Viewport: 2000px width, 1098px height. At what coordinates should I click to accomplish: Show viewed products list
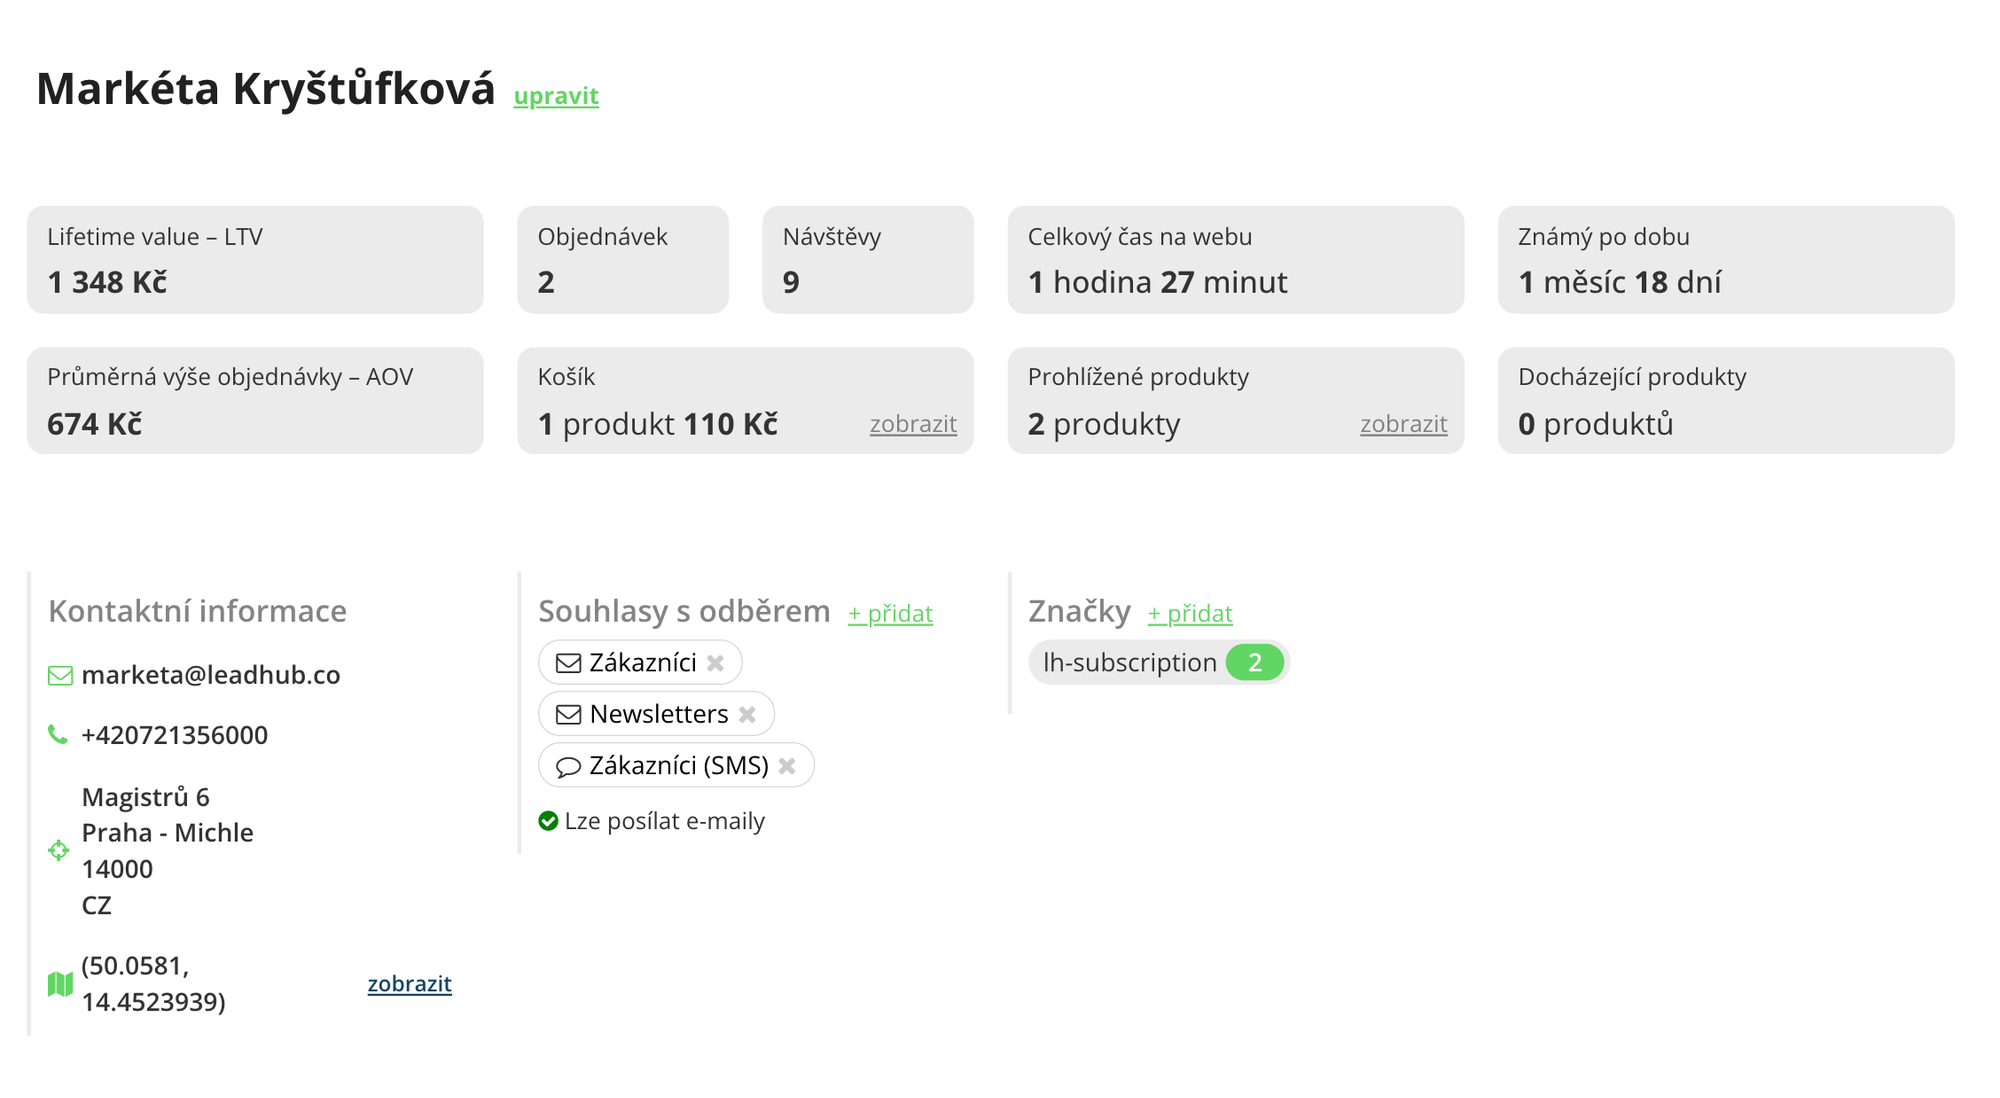coord(1403,424)
